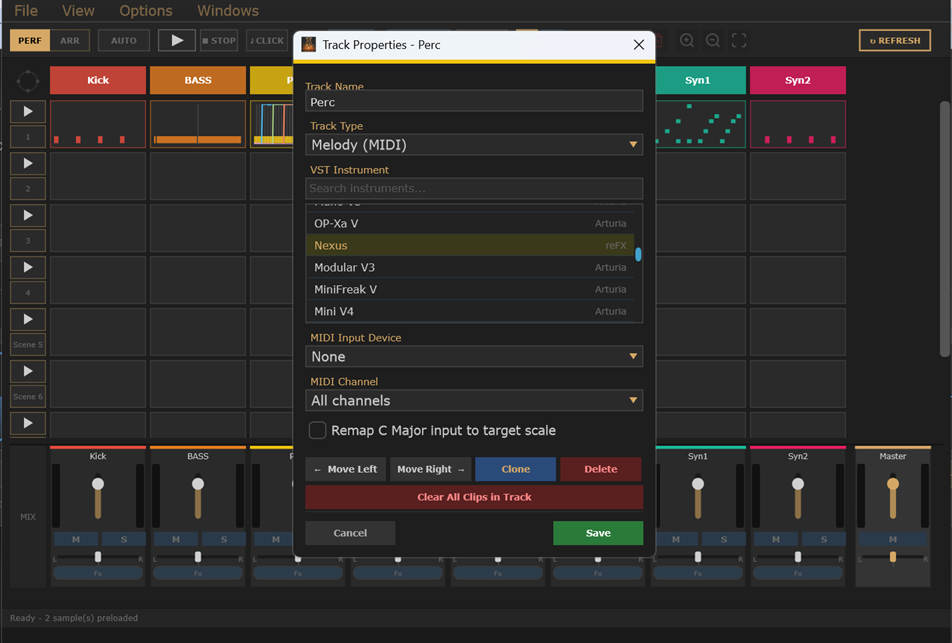The image size is (952, 643).
Task: Click Move Left button
Action: pos(345,469)
